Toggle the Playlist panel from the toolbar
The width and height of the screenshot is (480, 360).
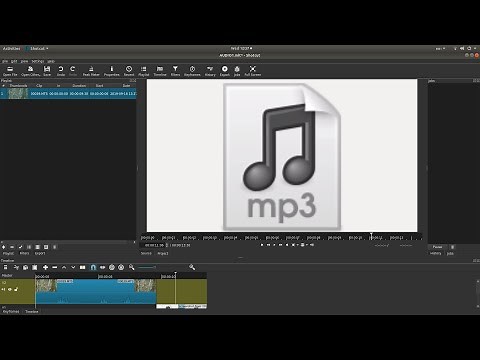point(144,71)
